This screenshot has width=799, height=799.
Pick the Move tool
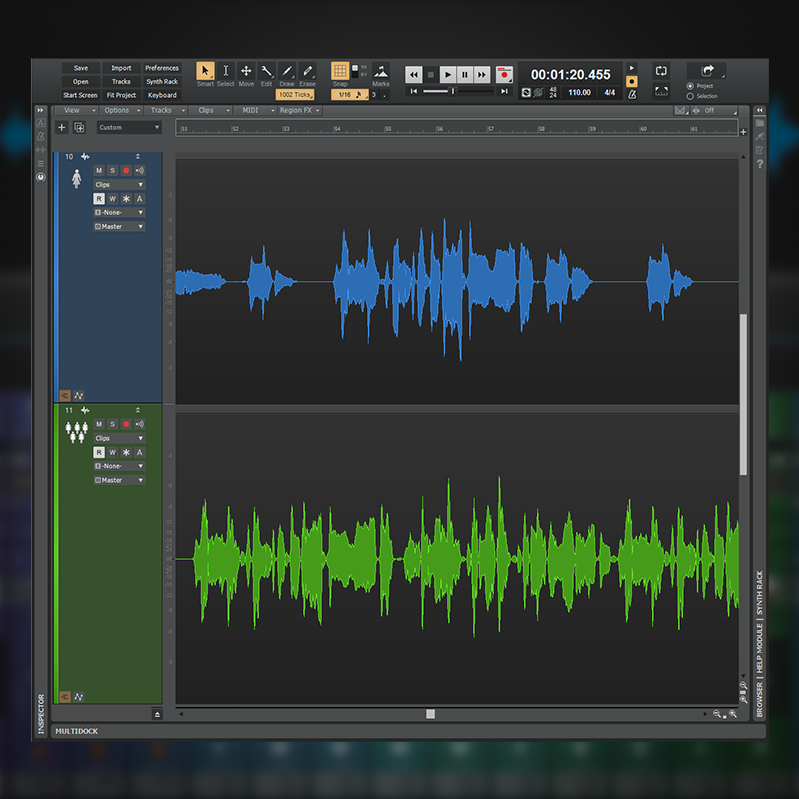point(246,71)
